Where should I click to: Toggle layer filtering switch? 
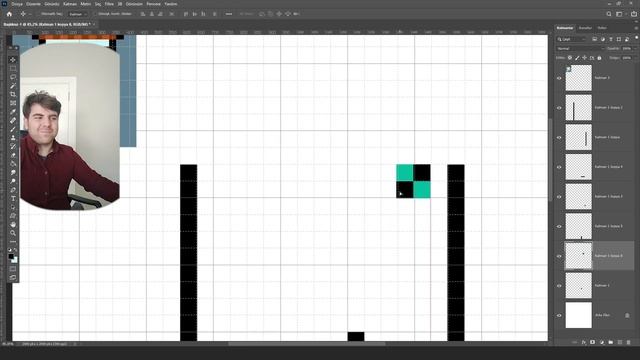pyautogui.click(x=636, y=37)
